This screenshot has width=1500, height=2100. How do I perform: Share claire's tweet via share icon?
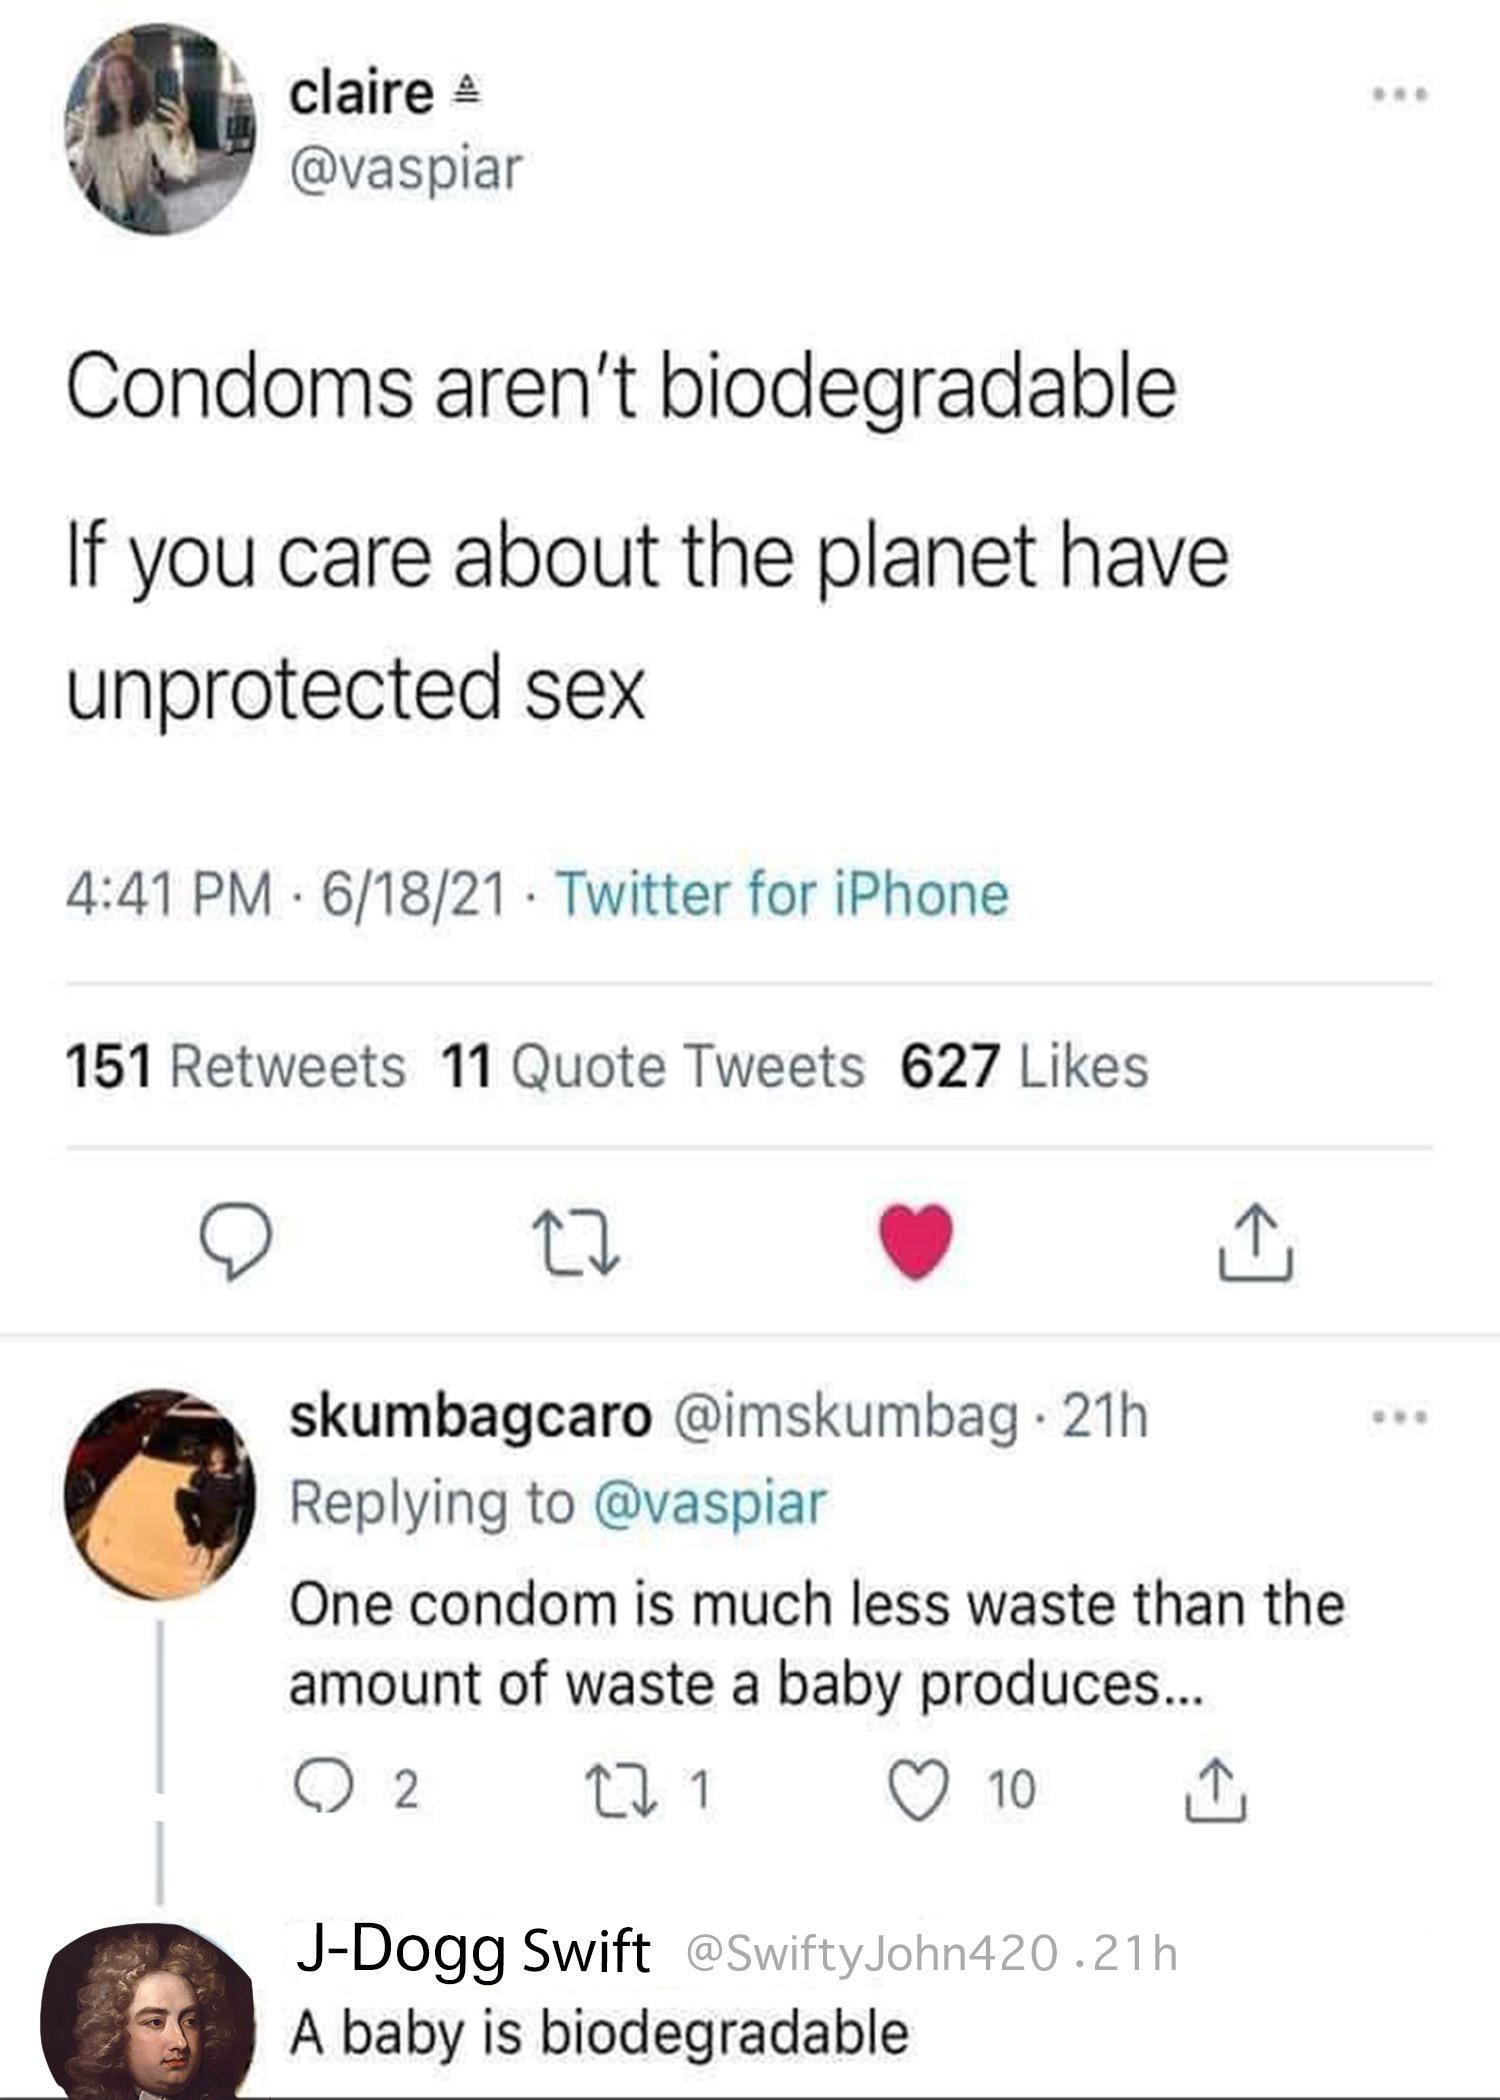[1256, 1242]
